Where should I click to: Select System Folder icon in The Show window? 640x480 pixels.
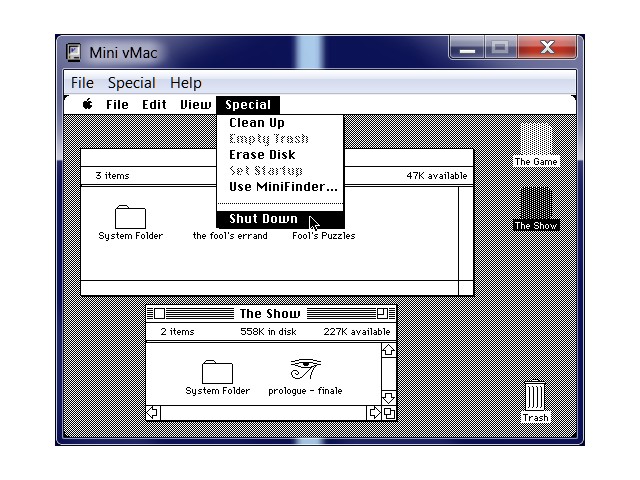(x=217, y=371)
